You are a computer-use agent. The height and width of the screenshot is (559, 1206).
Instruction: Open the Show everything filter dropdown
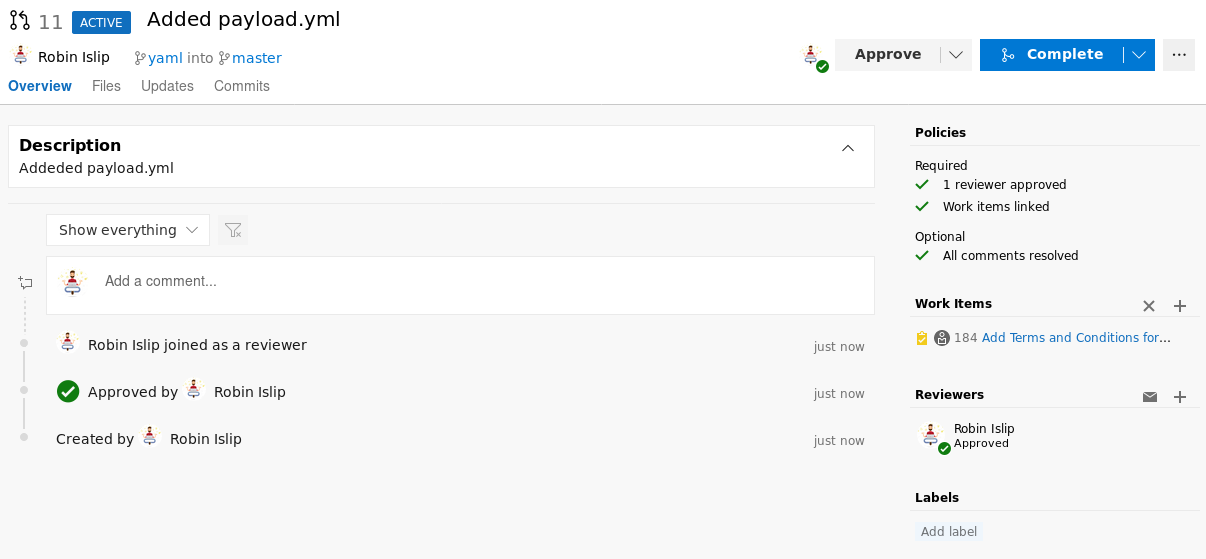pos(128,230)
